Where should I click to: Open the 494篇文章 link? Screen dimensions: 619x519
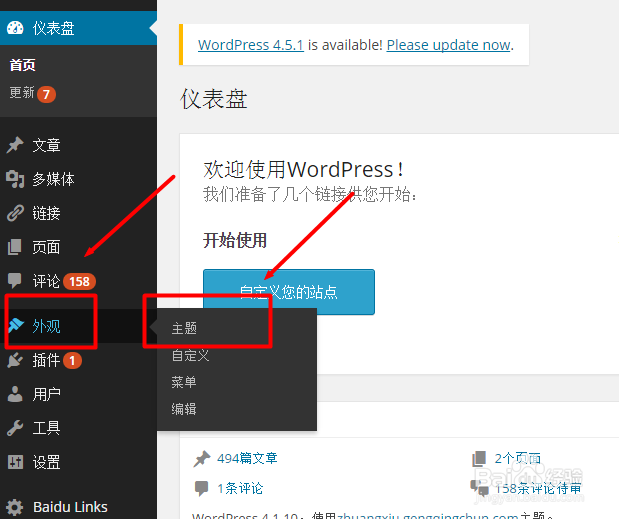[248, 458]
